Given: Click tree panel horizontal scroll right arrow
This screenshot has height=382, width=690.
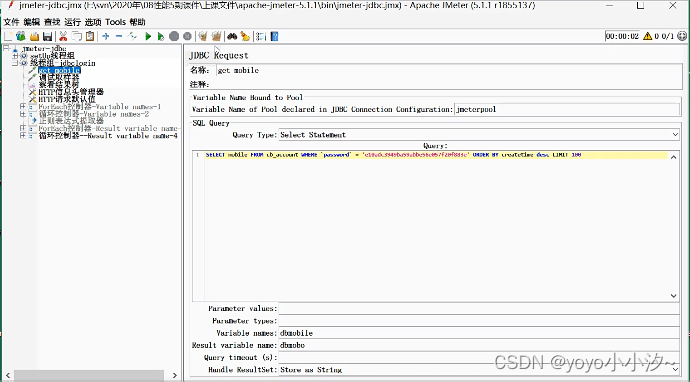Looking at the screenshot, I should point(175,375).
